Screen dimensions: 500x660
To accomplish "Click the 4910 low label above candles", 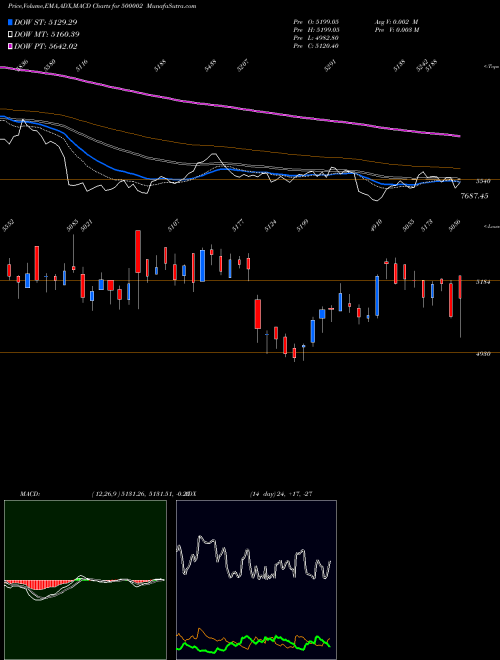I will tap(377, 226).
